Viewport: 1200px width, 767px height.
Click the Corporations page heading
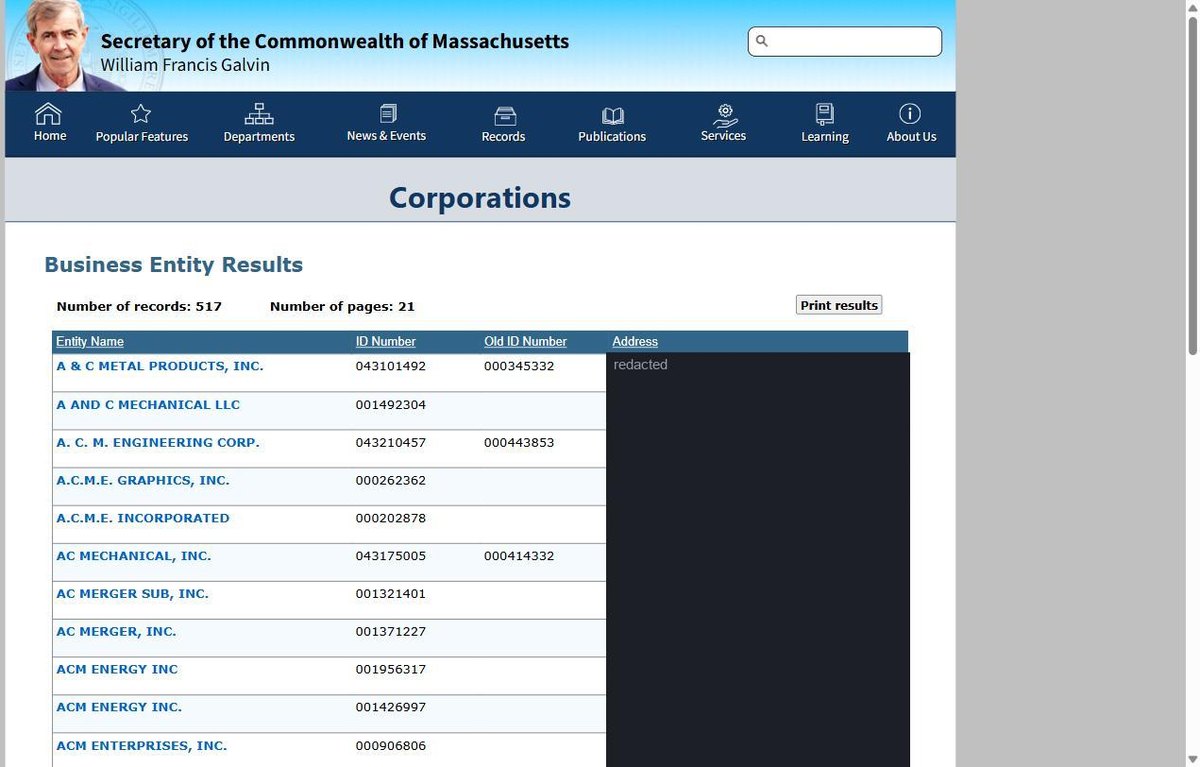pos(480,197)
